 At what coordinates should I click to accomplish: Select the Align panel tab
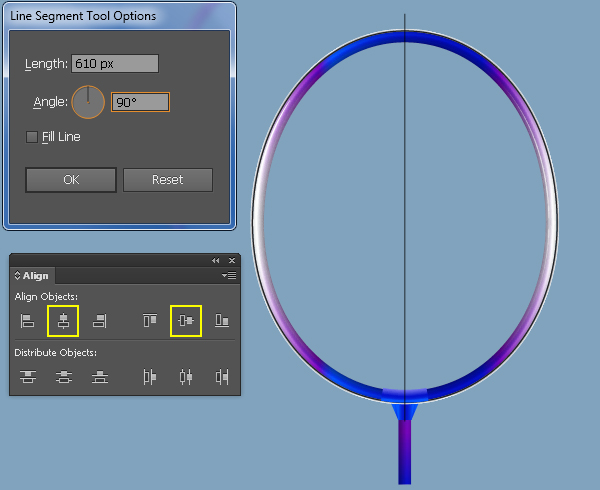coord(33,275)
